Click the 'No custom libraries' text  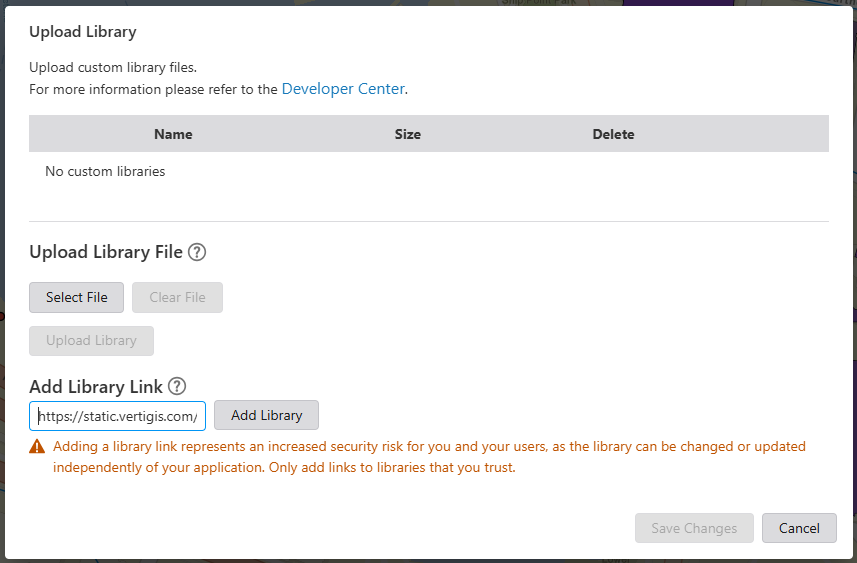[105, 171]
